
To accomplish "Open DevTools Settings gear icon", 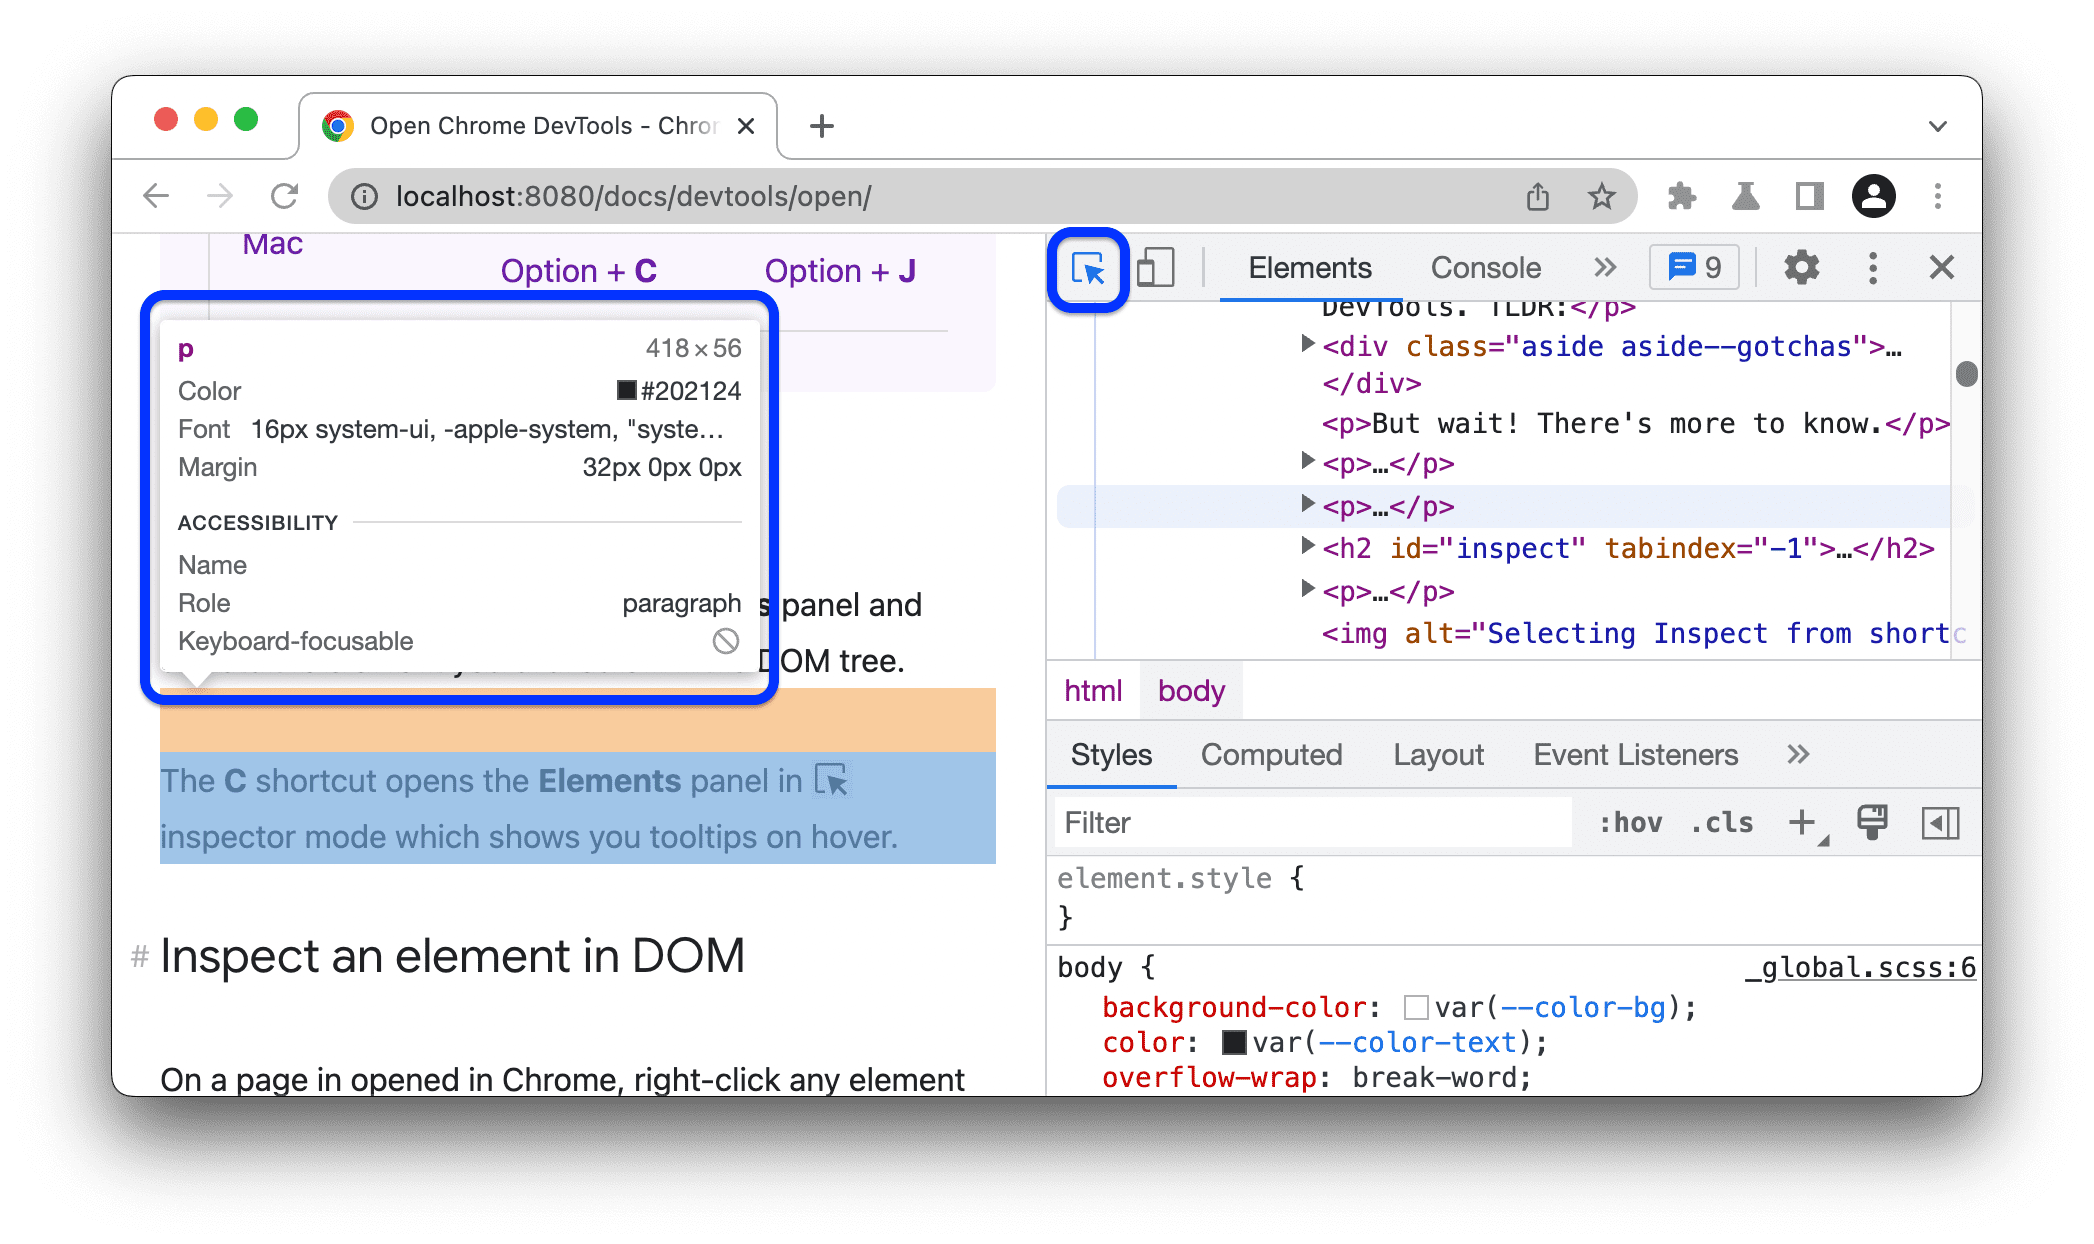I will pyautogui.click(x=1801, y=268).
